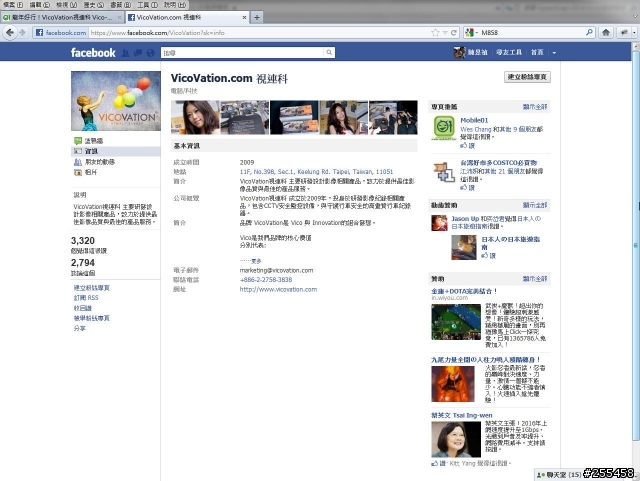Viewport: 640px width, 481px height.
Task: Click the browser URL address field
Action: coord(260,33)
